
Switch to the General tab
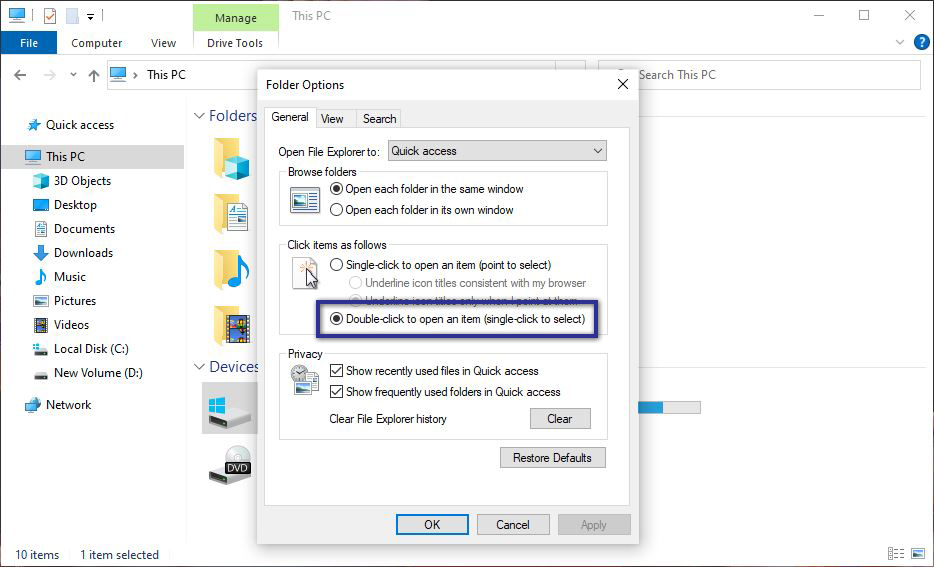pyautogui.click(x=290, y=117)
